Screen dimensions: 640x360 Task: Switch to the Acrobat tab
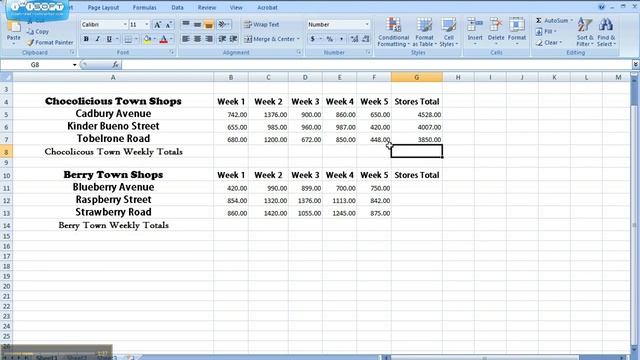pyautogui.click(x=267, y=7)
